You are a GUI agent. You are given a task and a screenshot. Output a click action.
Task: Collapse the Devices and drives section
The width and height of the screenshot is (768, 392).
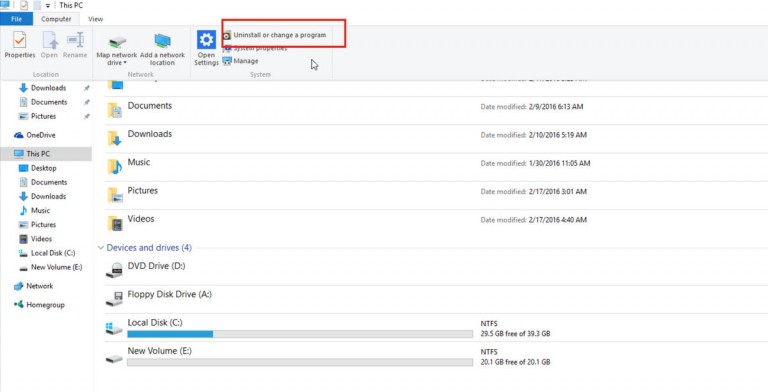(x=101, y=248)
